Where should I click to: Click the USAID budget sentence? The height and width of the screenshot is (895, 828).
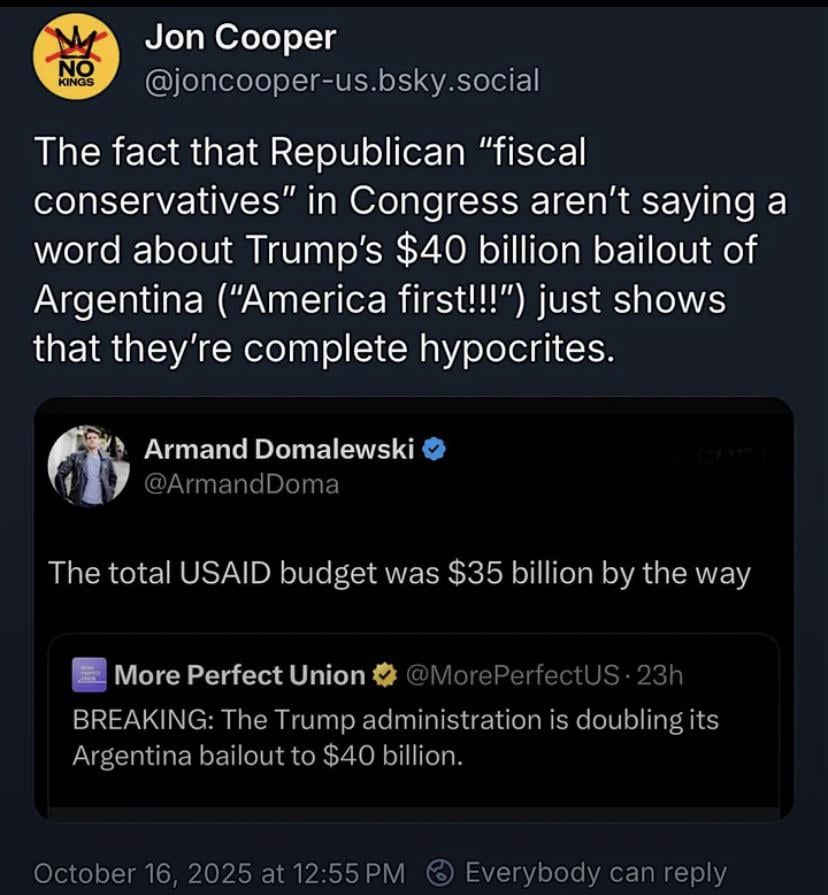[399, 574]
